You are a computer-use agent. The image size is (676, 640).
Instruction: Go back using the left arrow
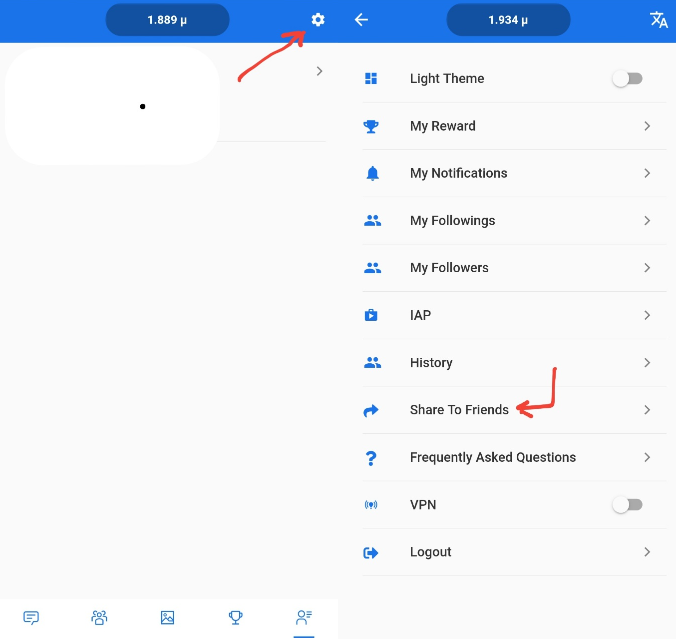pyautogui.click(x=361, y=19)
